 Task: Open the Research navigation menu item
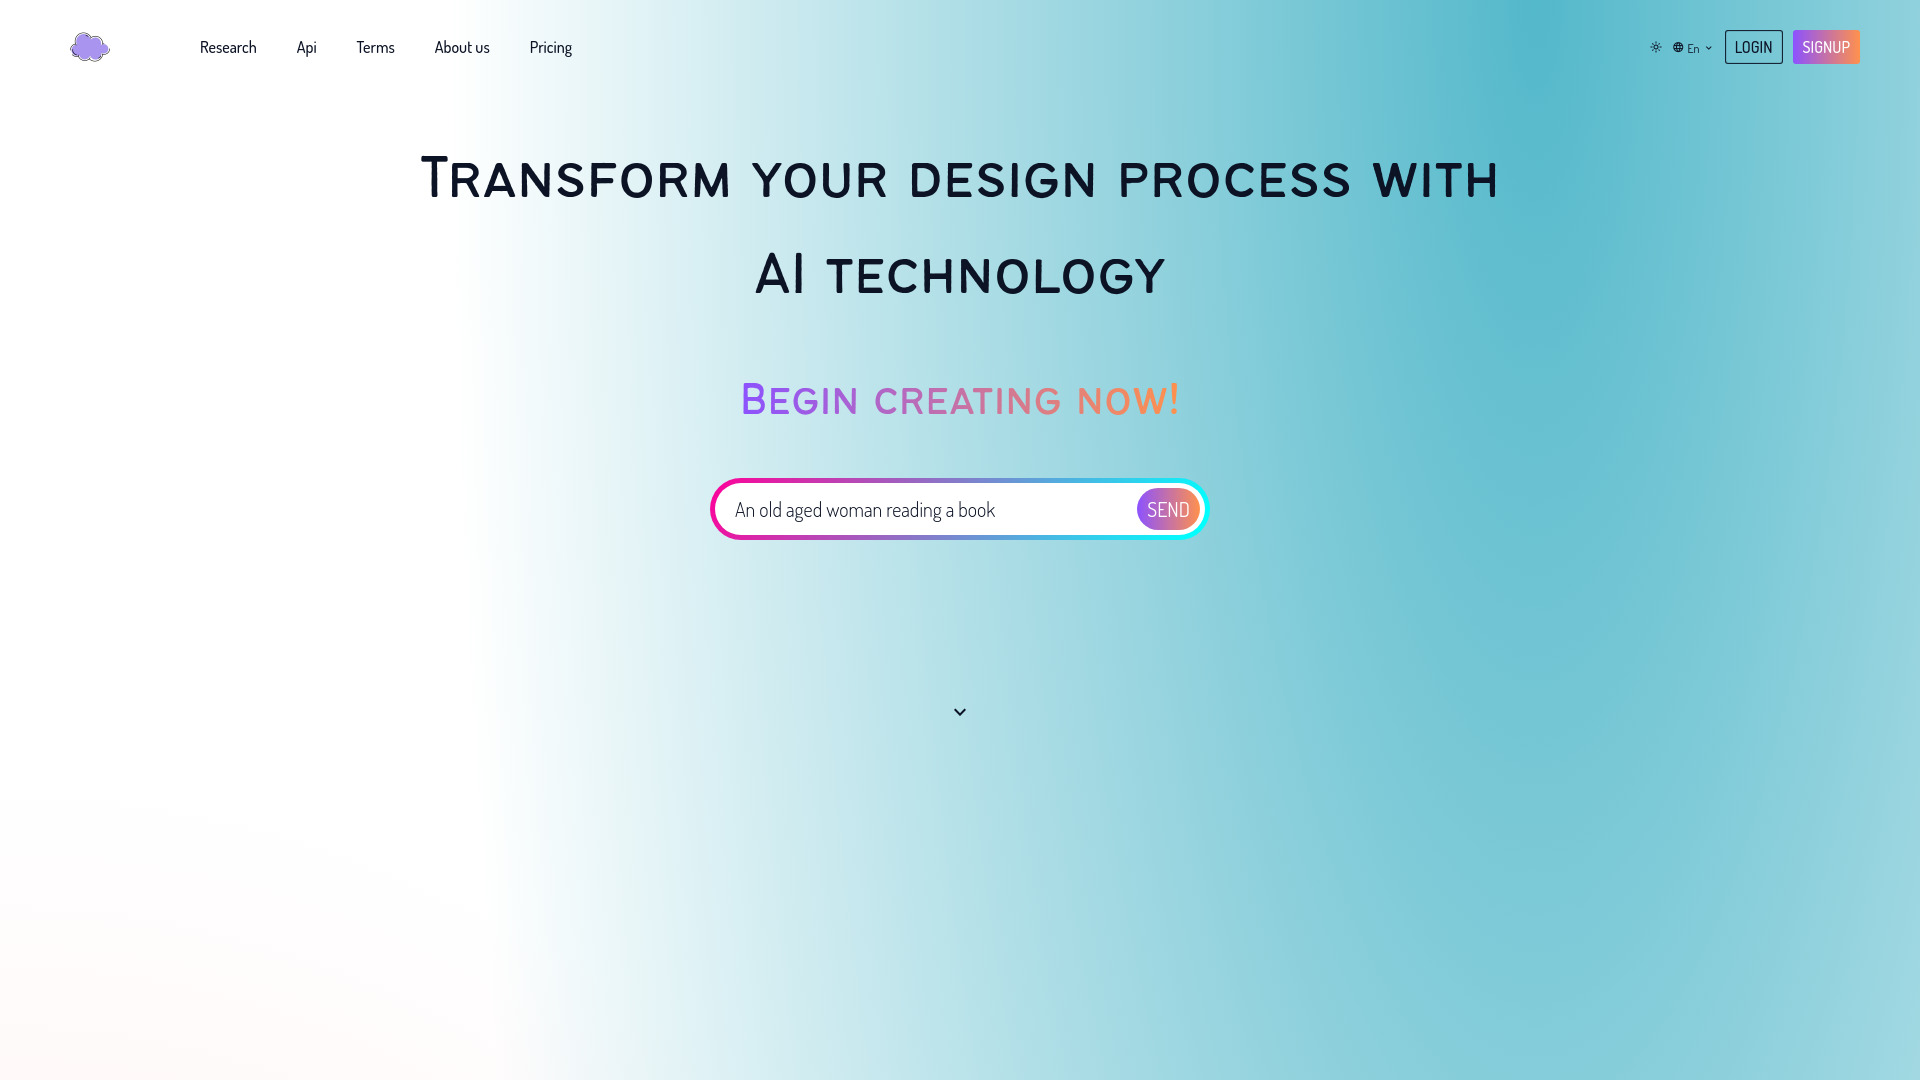(x=228, y=46)
